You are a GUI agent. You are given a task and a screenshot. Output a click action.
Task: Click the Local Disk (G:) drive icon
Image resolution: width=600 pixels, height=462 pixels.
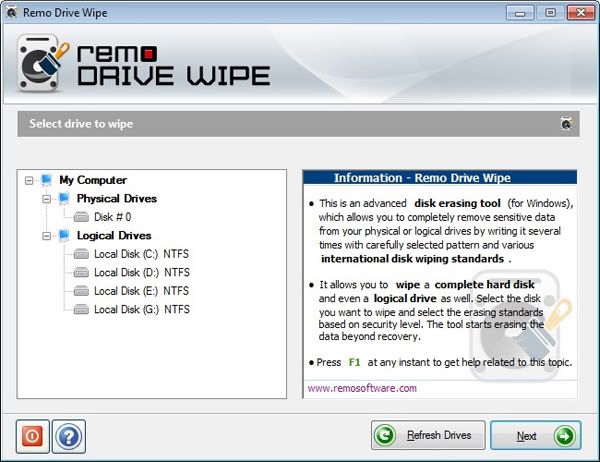(x=81, y=309)
